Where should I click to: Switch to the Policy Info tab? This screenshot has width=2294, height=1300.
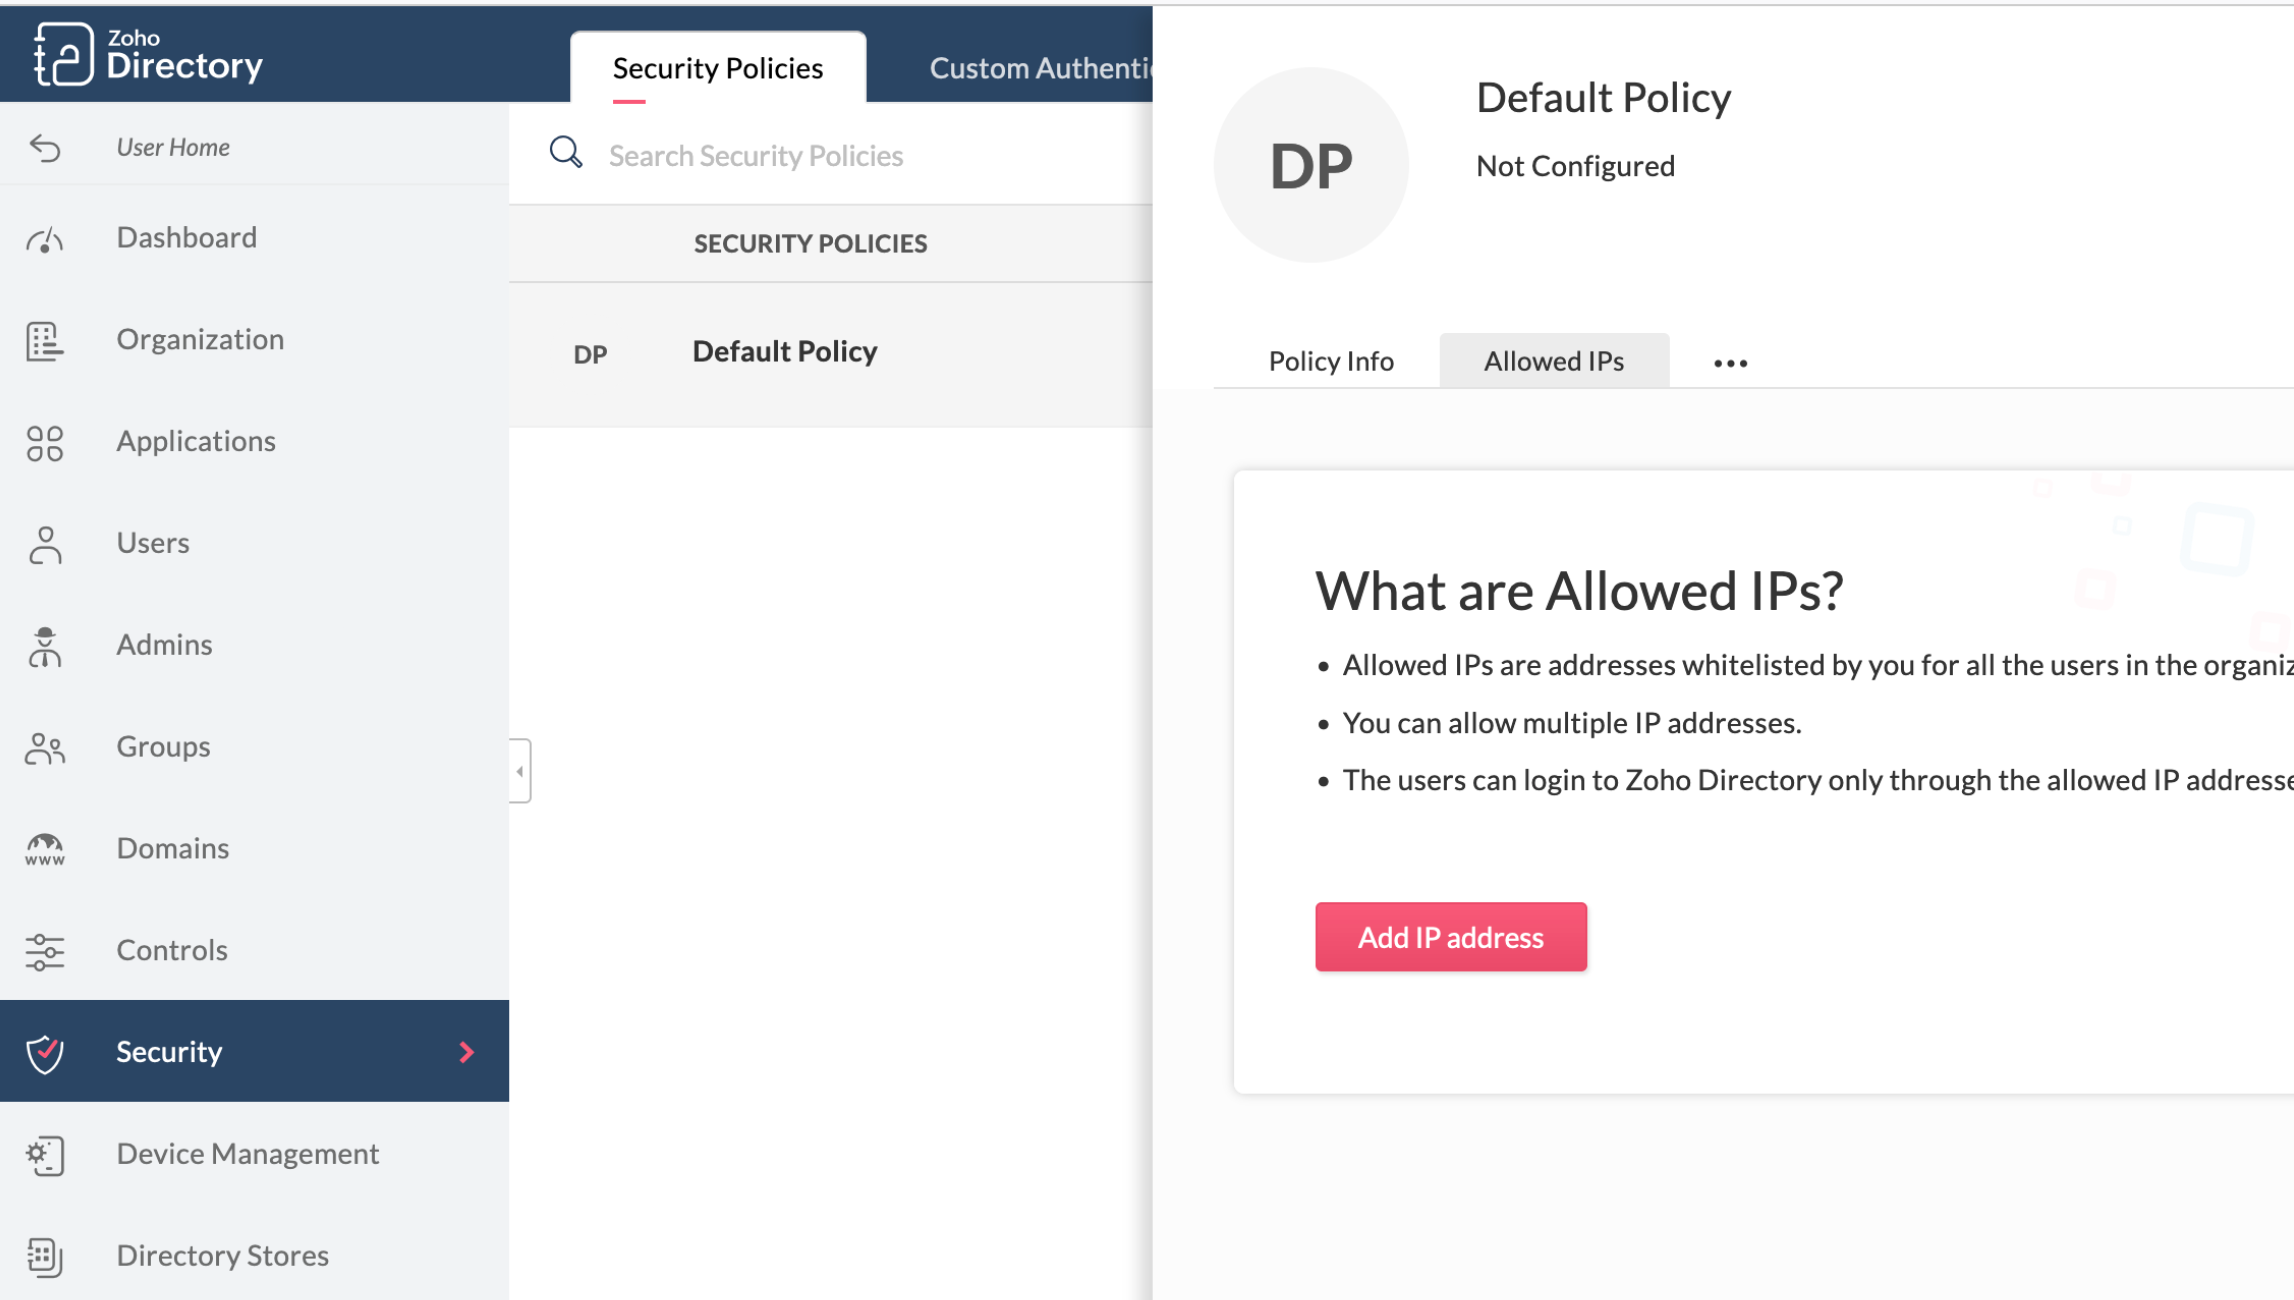(1330, 361)
